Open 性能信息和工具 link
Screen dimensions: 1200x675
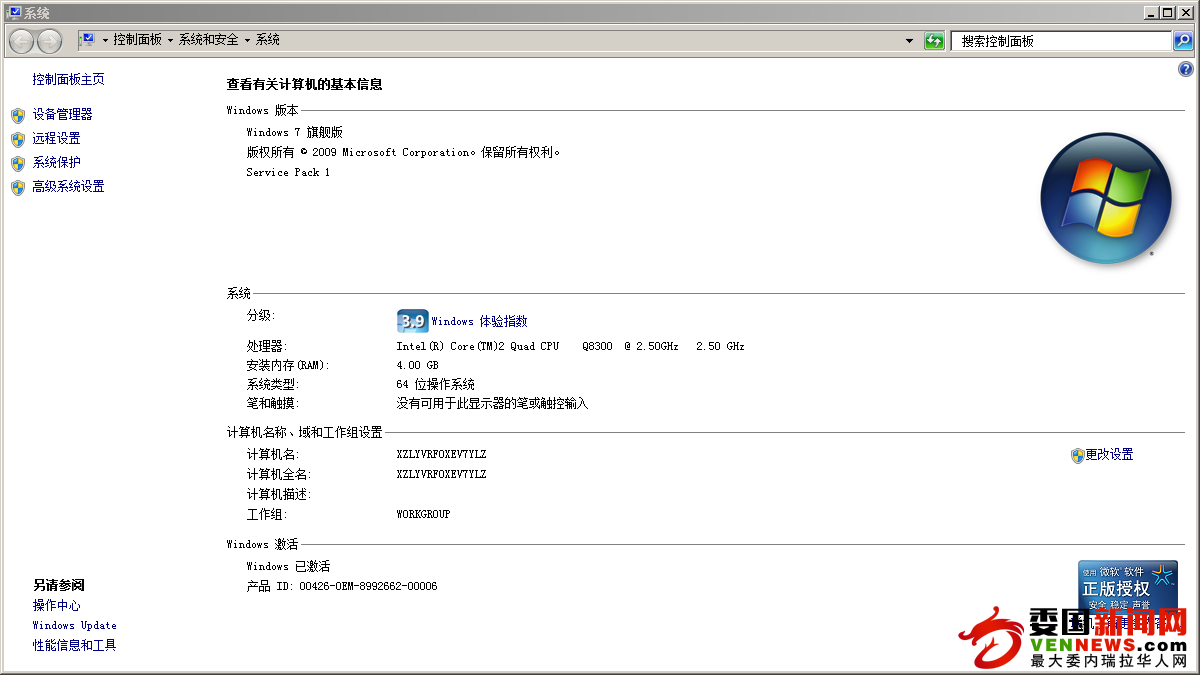point(74,645)
